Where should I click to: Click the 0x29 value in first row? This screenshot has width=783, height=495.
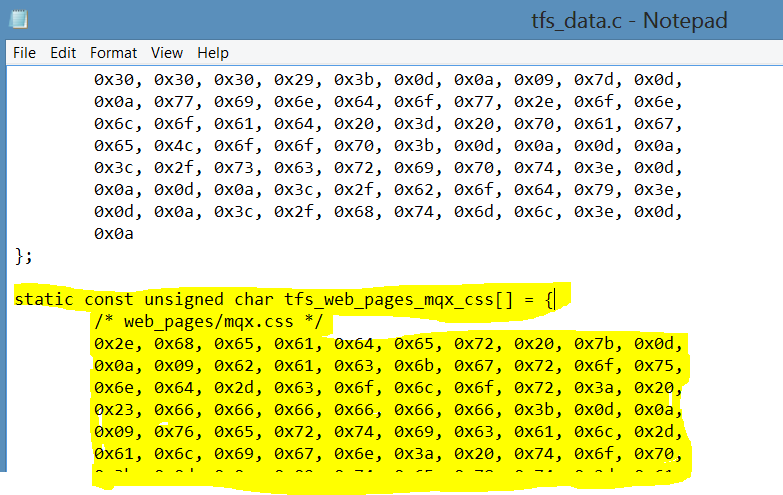(x=294, y=80)
